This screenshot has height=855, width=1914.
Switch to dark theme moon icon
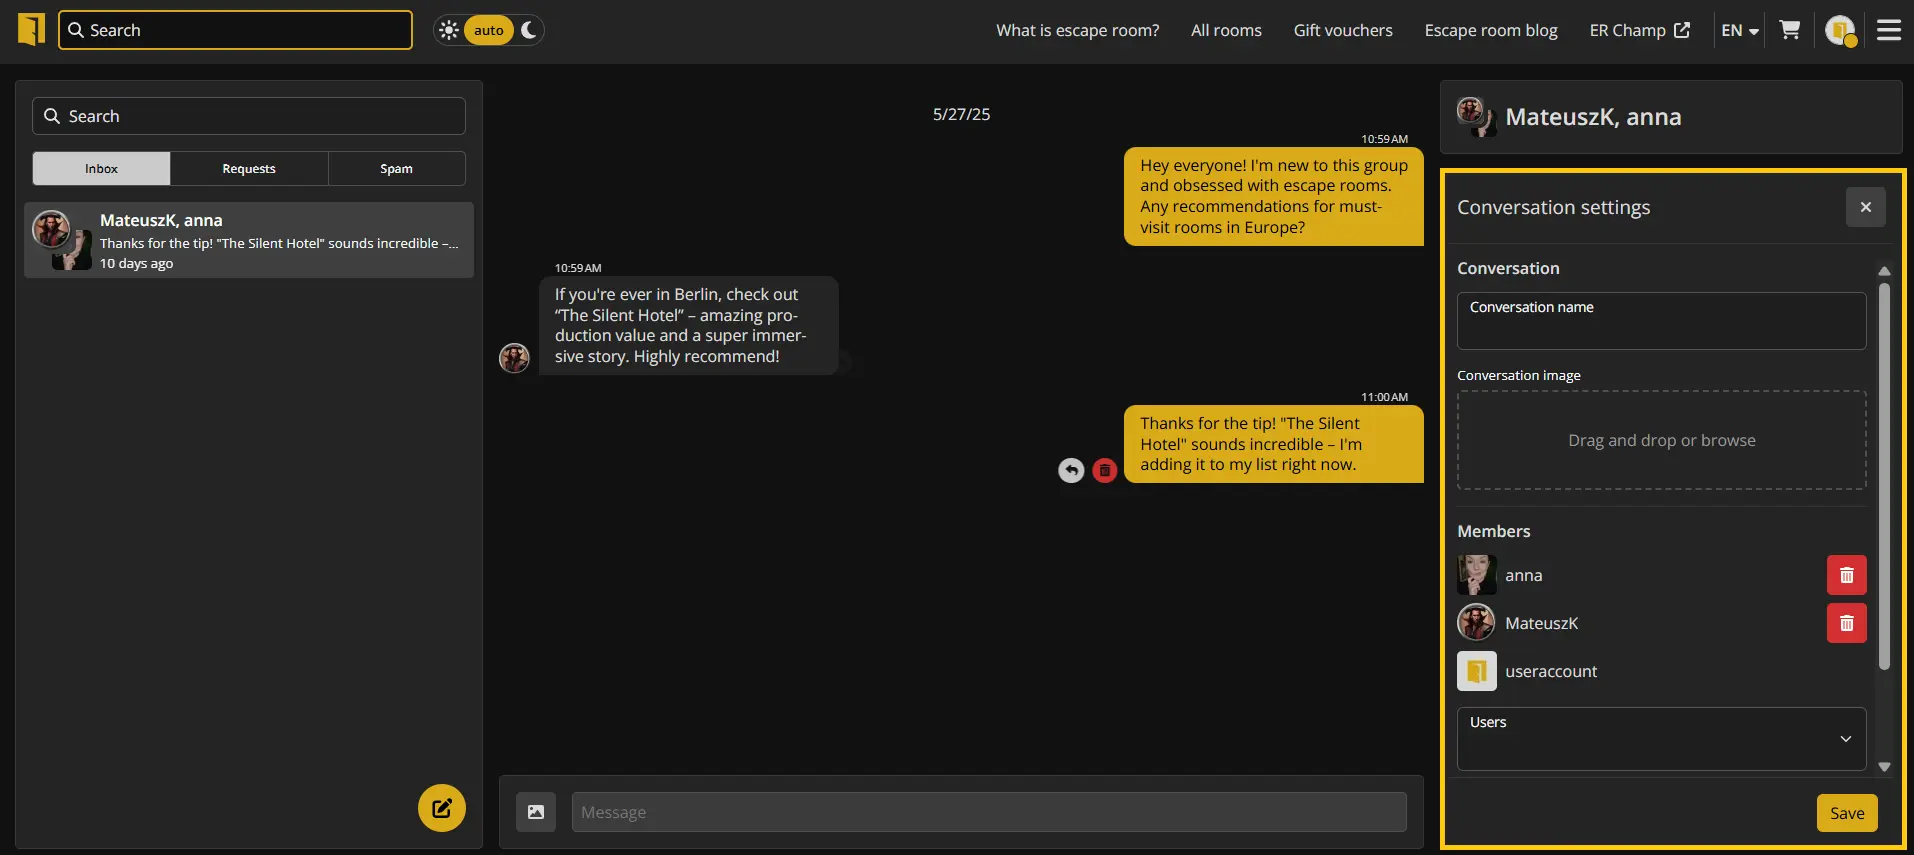tap(529, 30)
